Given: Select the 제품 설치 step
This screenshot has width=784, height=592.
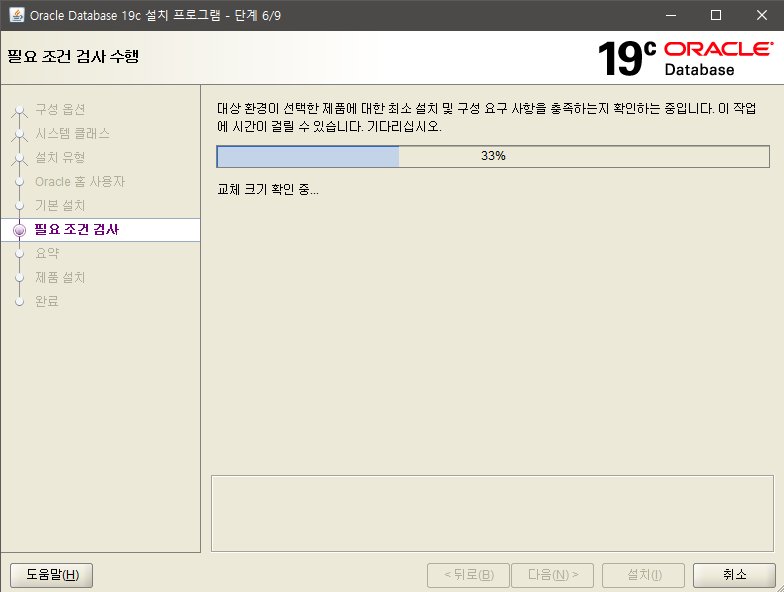Looking at the screenshot, I should (x=60, y=278).
